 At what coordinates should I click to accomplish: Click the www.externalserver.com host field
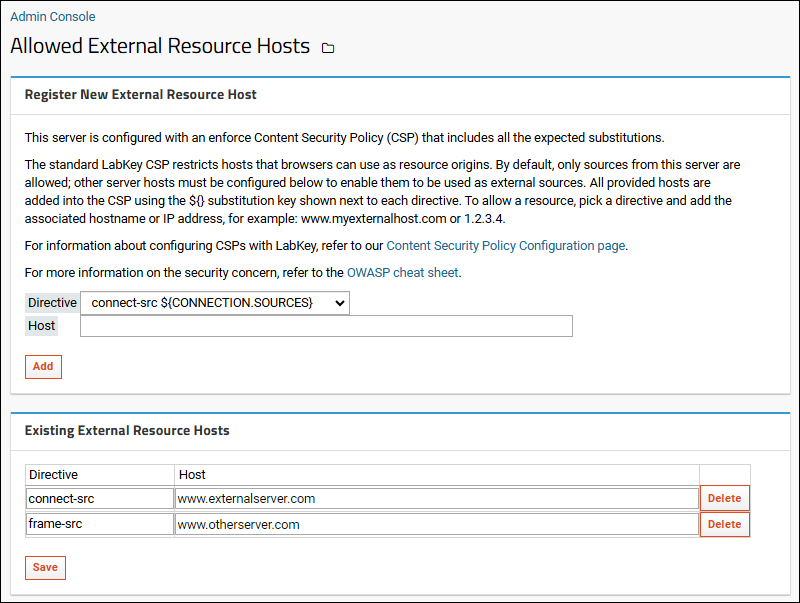point(436,498)
